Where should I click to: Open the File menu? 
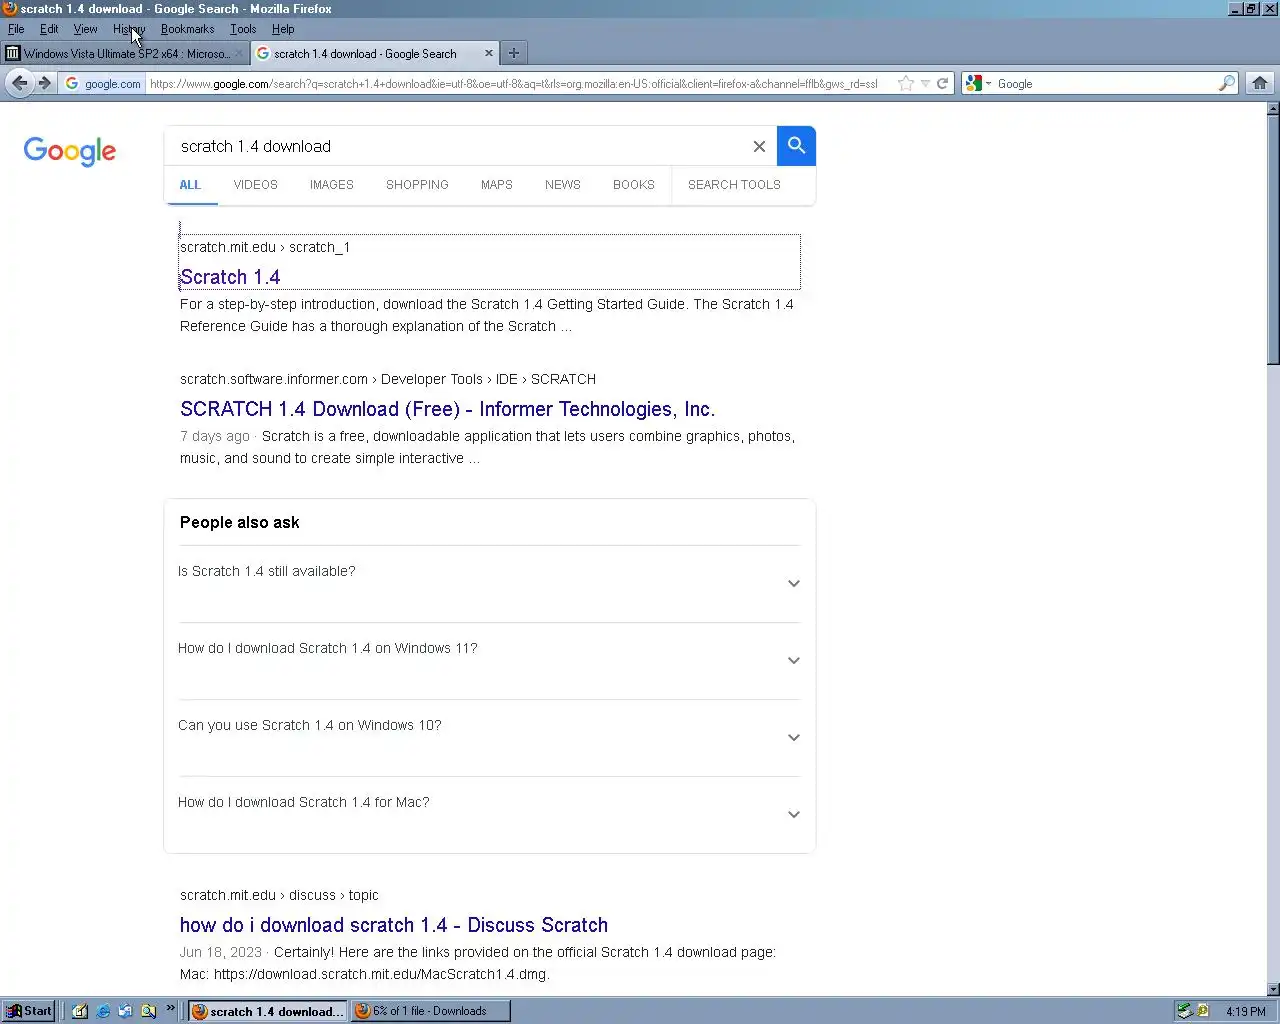click(16, 29)
